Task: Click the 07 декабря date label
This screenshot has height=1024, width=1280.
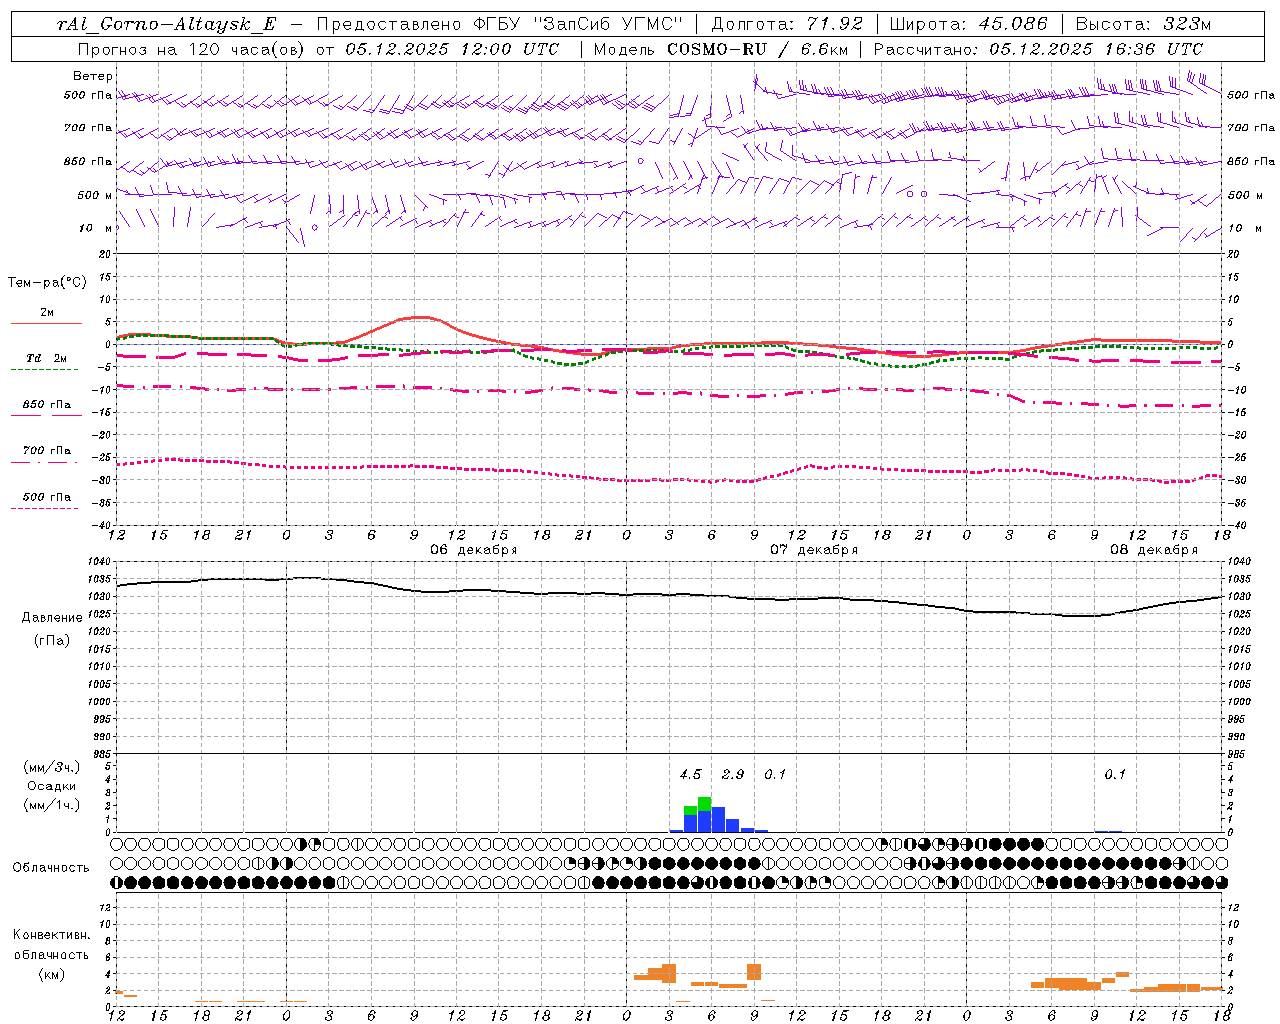Action: [x=814, y=550]
